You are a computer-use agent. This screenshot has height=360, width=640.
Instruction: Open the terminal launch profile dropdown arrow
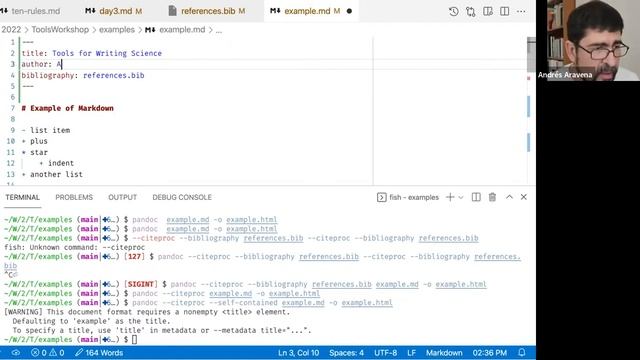click(461, 198)
